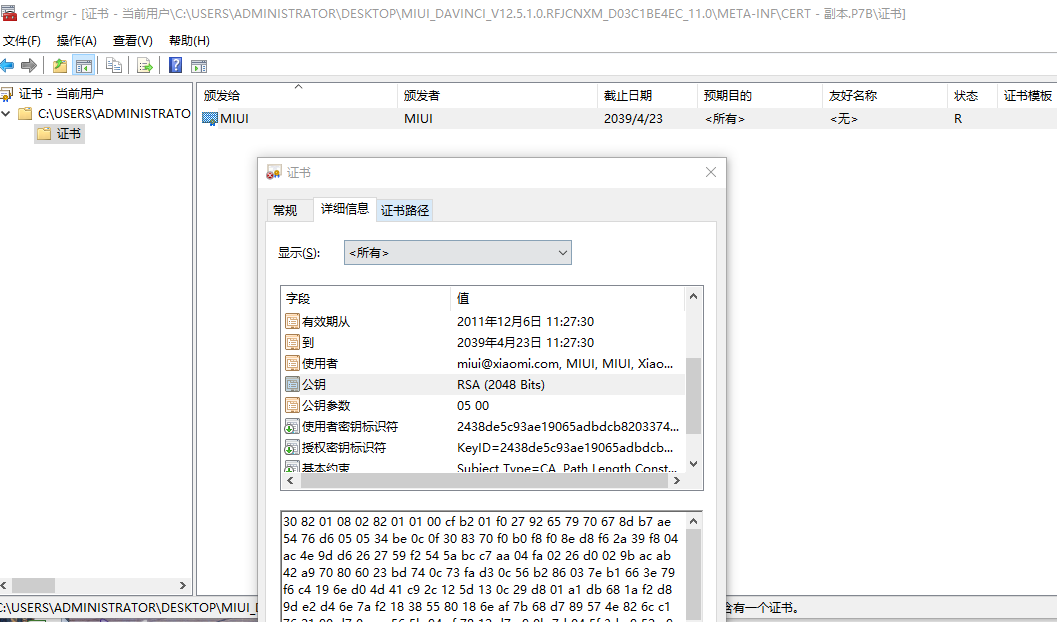Open the 帮助(H) menu
Viewport: 1057px width, 622px height.
point(189,40)
